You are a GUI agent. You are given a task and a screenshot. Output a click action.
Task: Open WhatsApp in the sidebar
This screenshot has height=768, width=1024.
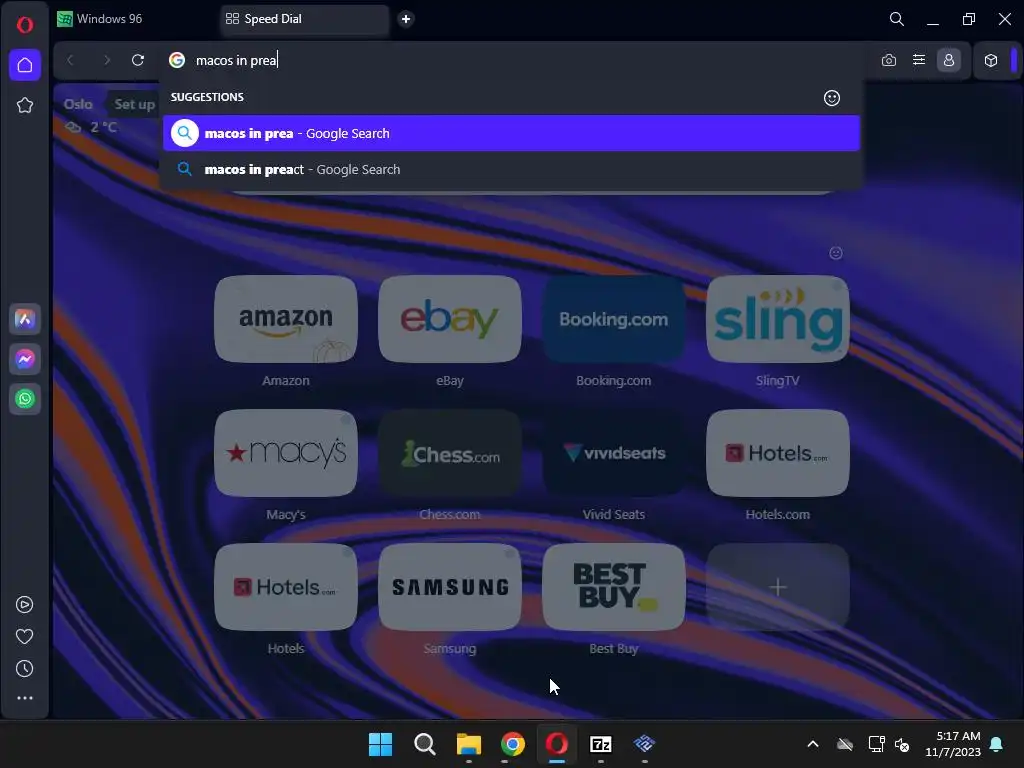(x=25, y=399)
